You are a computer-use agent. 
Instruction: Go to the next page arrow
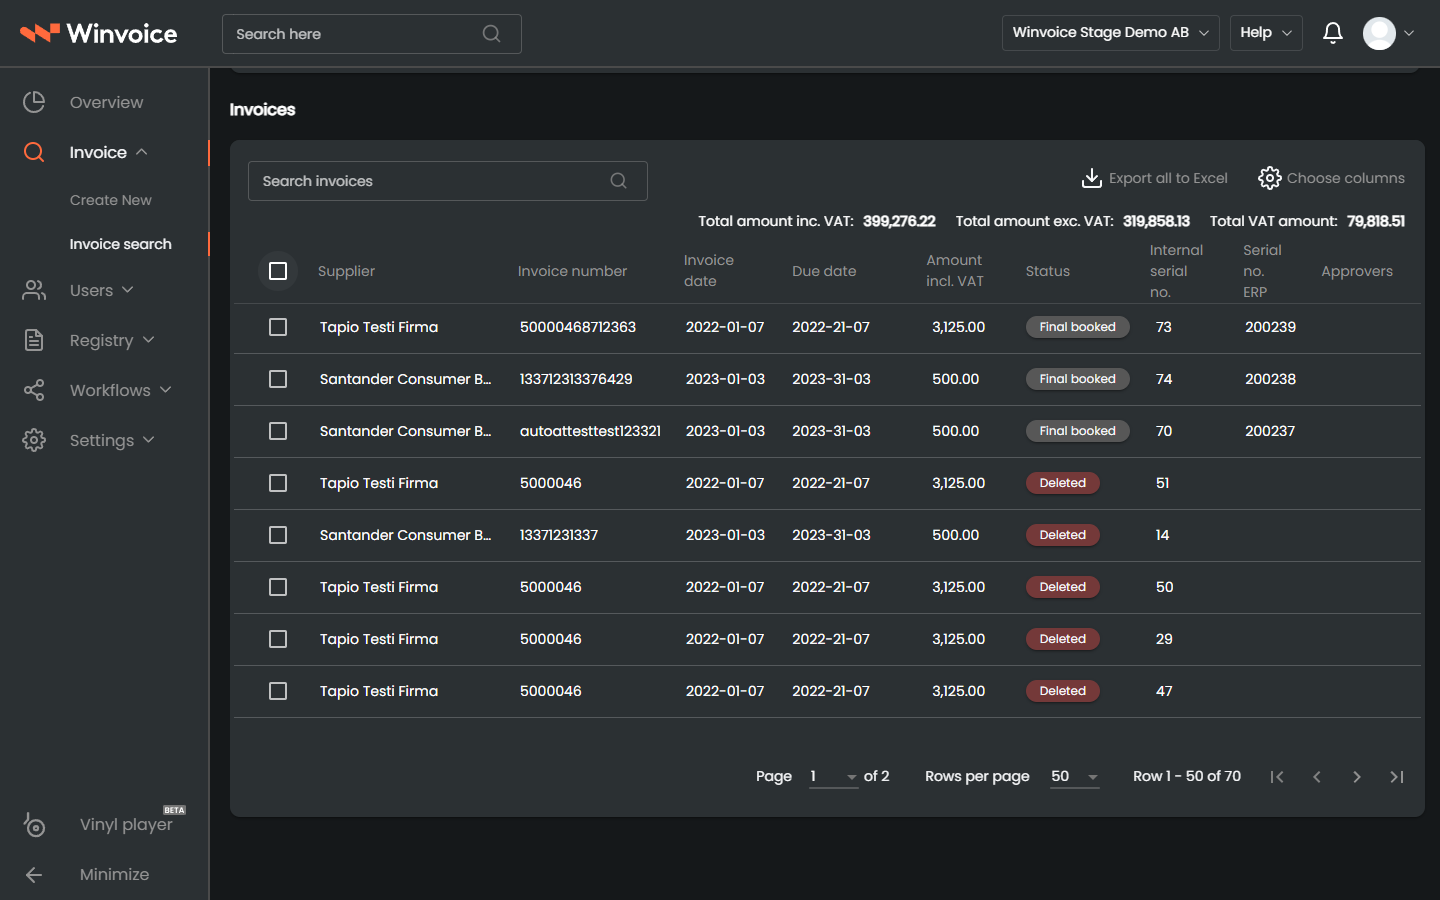point(1357,777)
